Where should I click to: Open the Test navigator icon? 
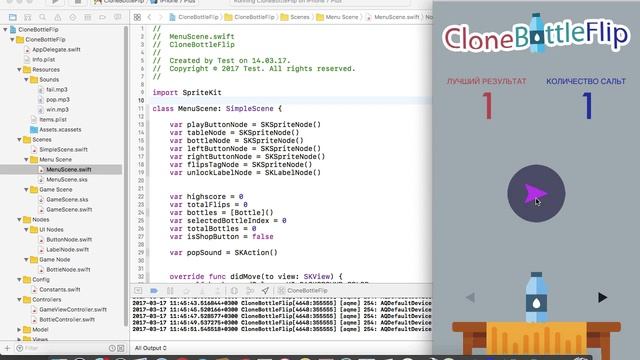tap(73, 17)
